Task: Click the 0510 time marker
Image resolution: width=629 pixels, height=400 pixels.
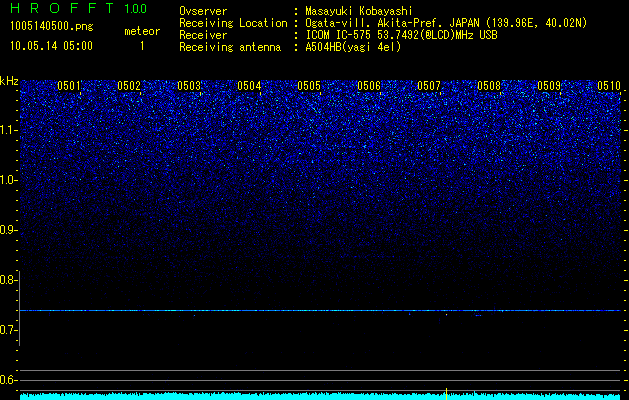Action: (609, 86)
